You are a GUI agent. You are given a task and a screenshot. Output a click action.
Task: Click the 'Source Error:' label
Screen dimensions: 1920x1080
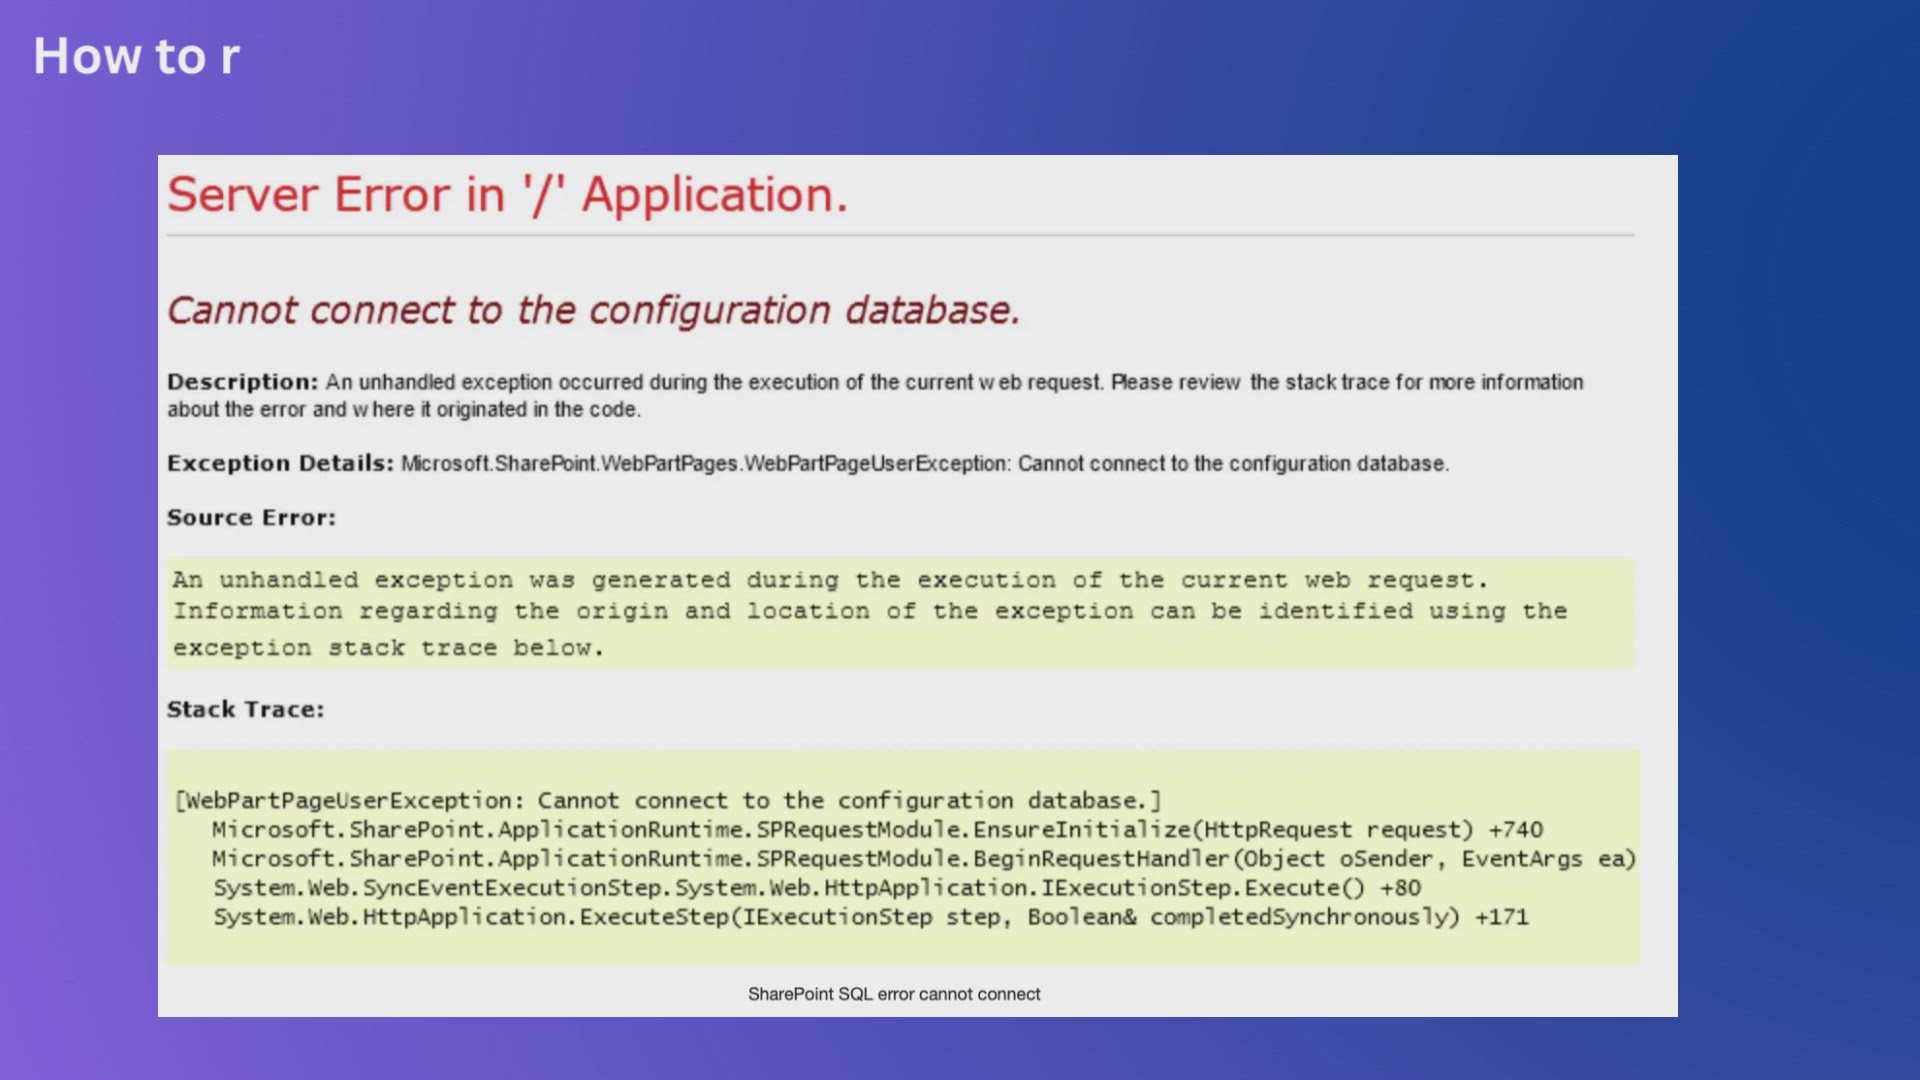[x=251, y=517]
